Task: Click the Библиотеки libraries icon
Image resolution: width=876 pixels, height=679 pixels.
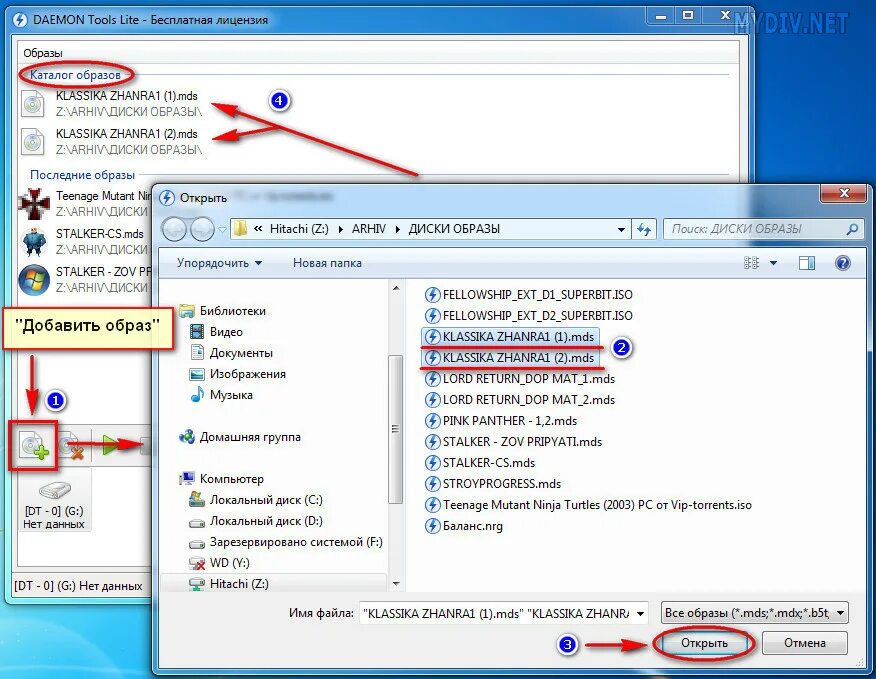Action: [187, 311]
